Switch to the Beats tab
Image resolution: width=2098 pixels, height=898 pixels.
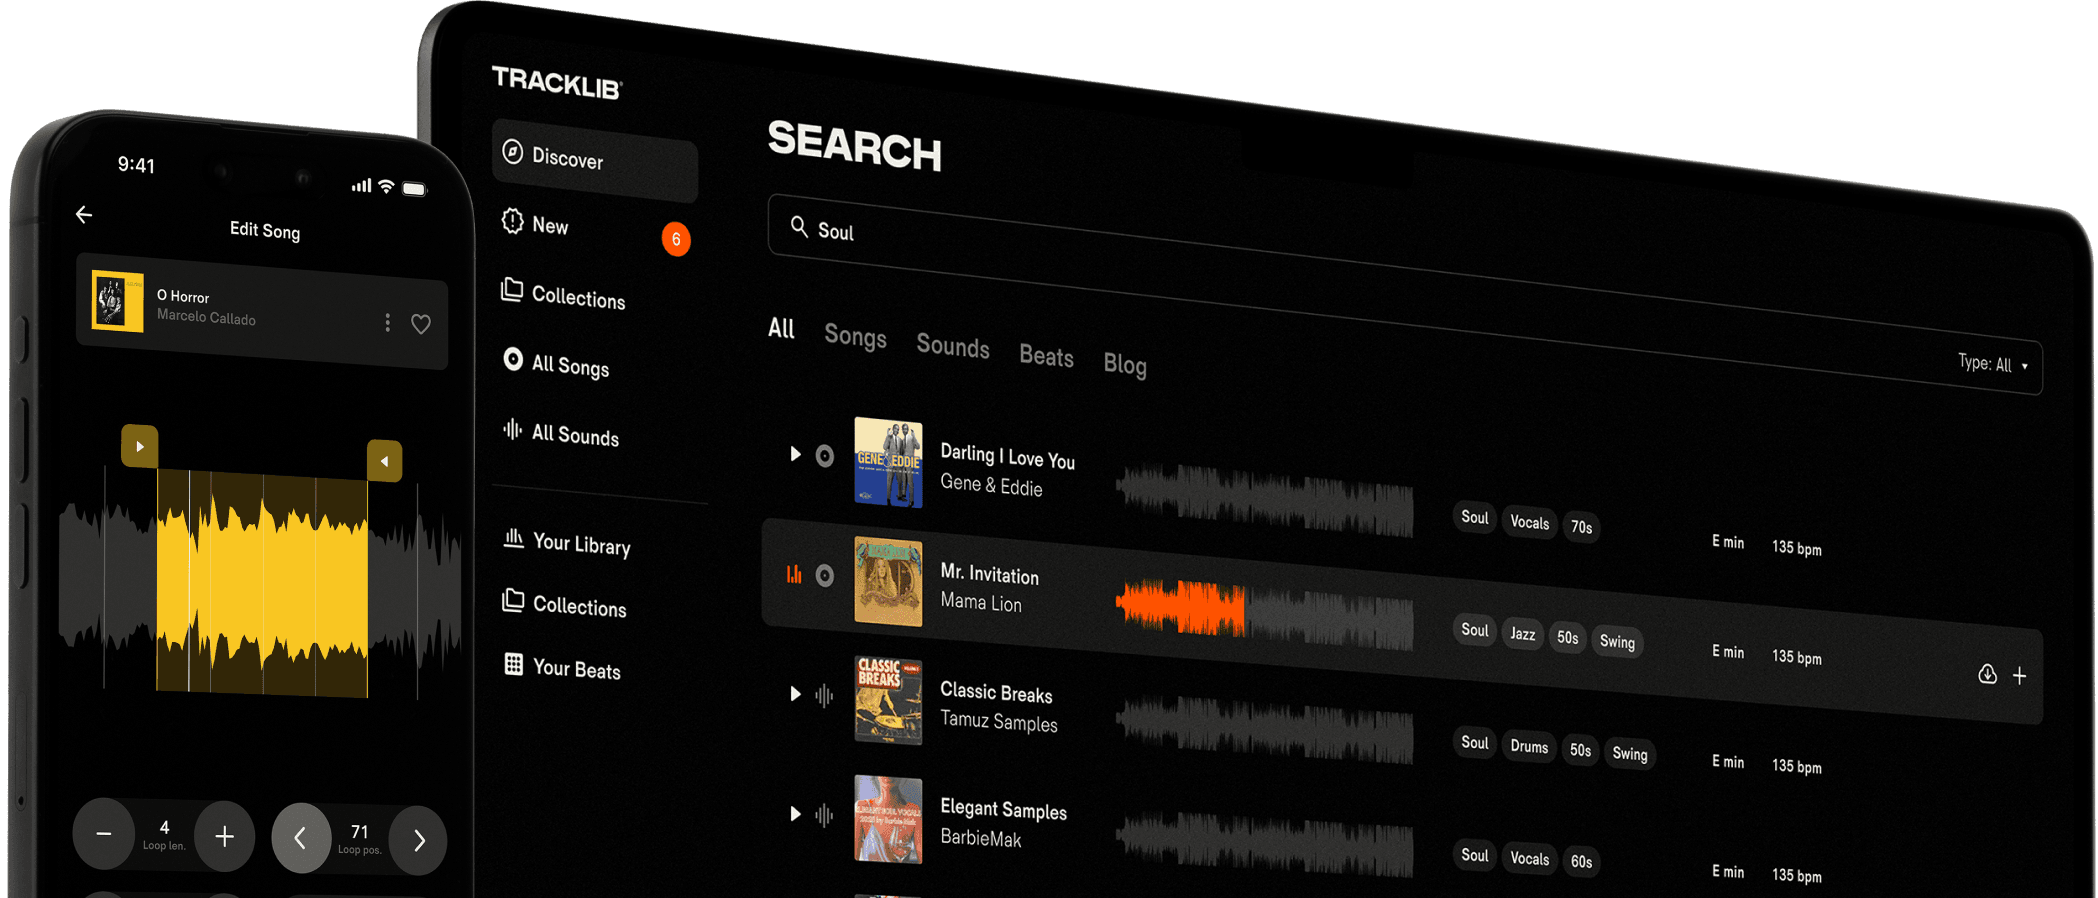pos(1046,356)
